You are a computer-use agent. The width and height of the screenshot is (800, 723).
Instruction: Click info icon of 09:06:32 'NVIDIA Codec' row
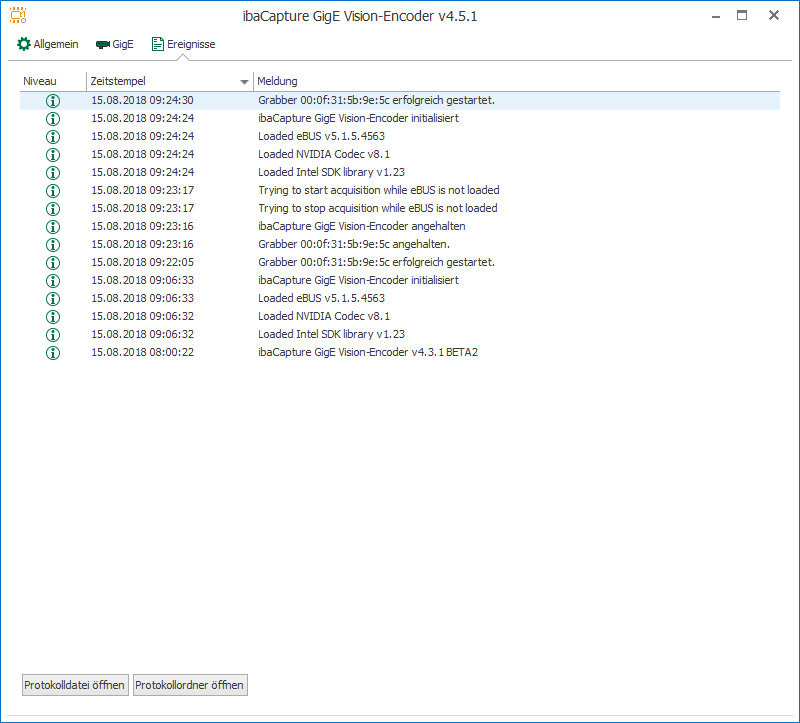53,317
